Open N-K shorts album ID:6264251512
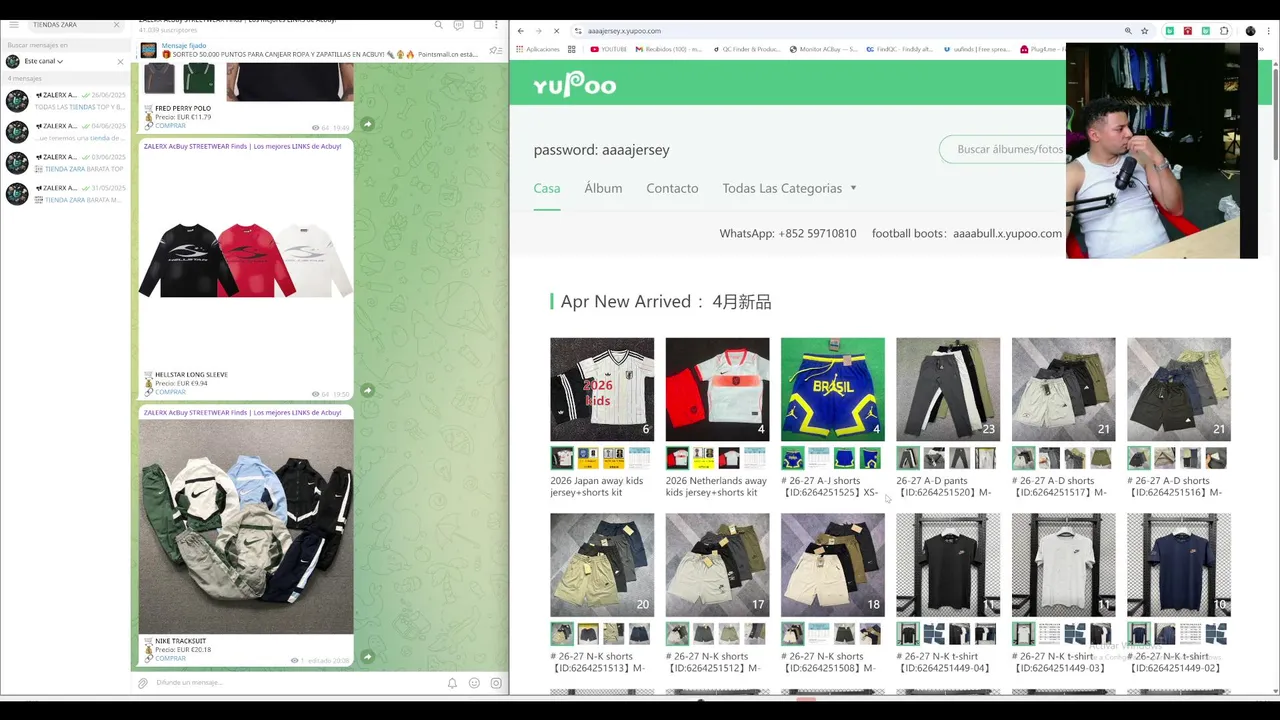Viewport: 1280px width, 720px height. 718,565
